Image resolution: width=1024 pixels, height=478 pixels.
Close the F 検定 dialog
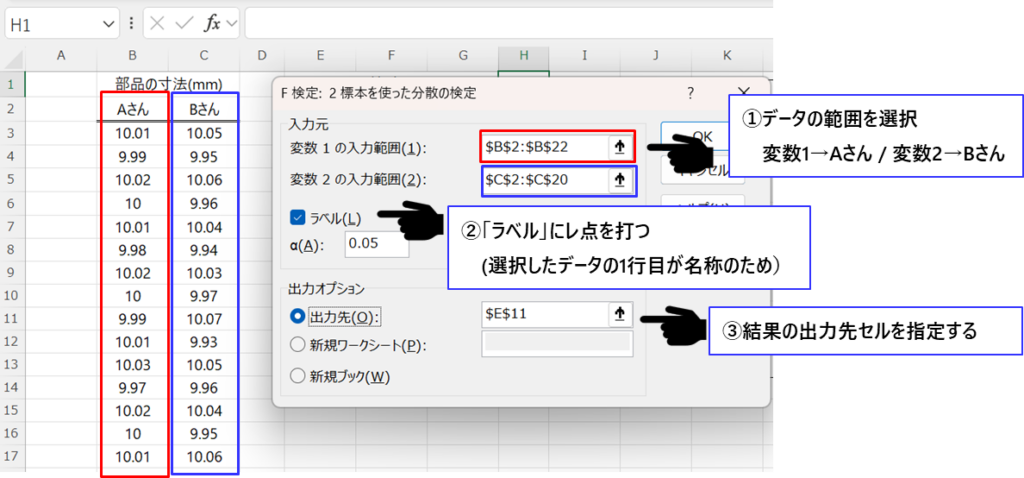point(743,92)
